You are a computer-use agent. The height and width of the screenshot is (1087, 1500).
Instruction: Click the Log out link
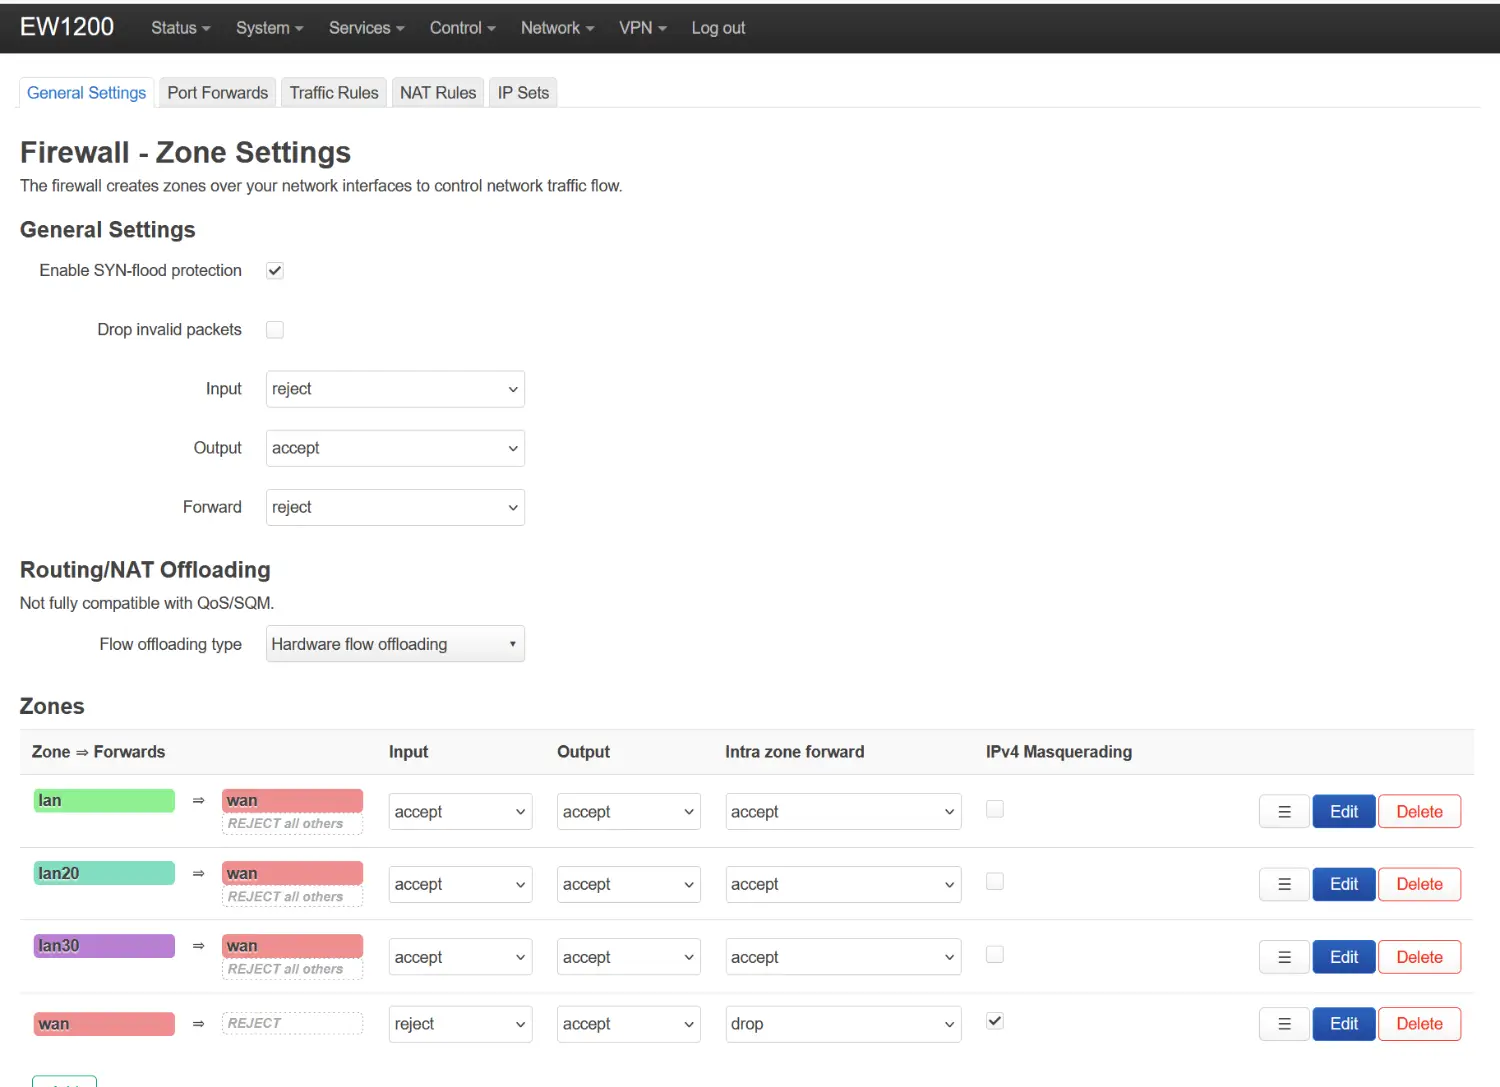718,28
